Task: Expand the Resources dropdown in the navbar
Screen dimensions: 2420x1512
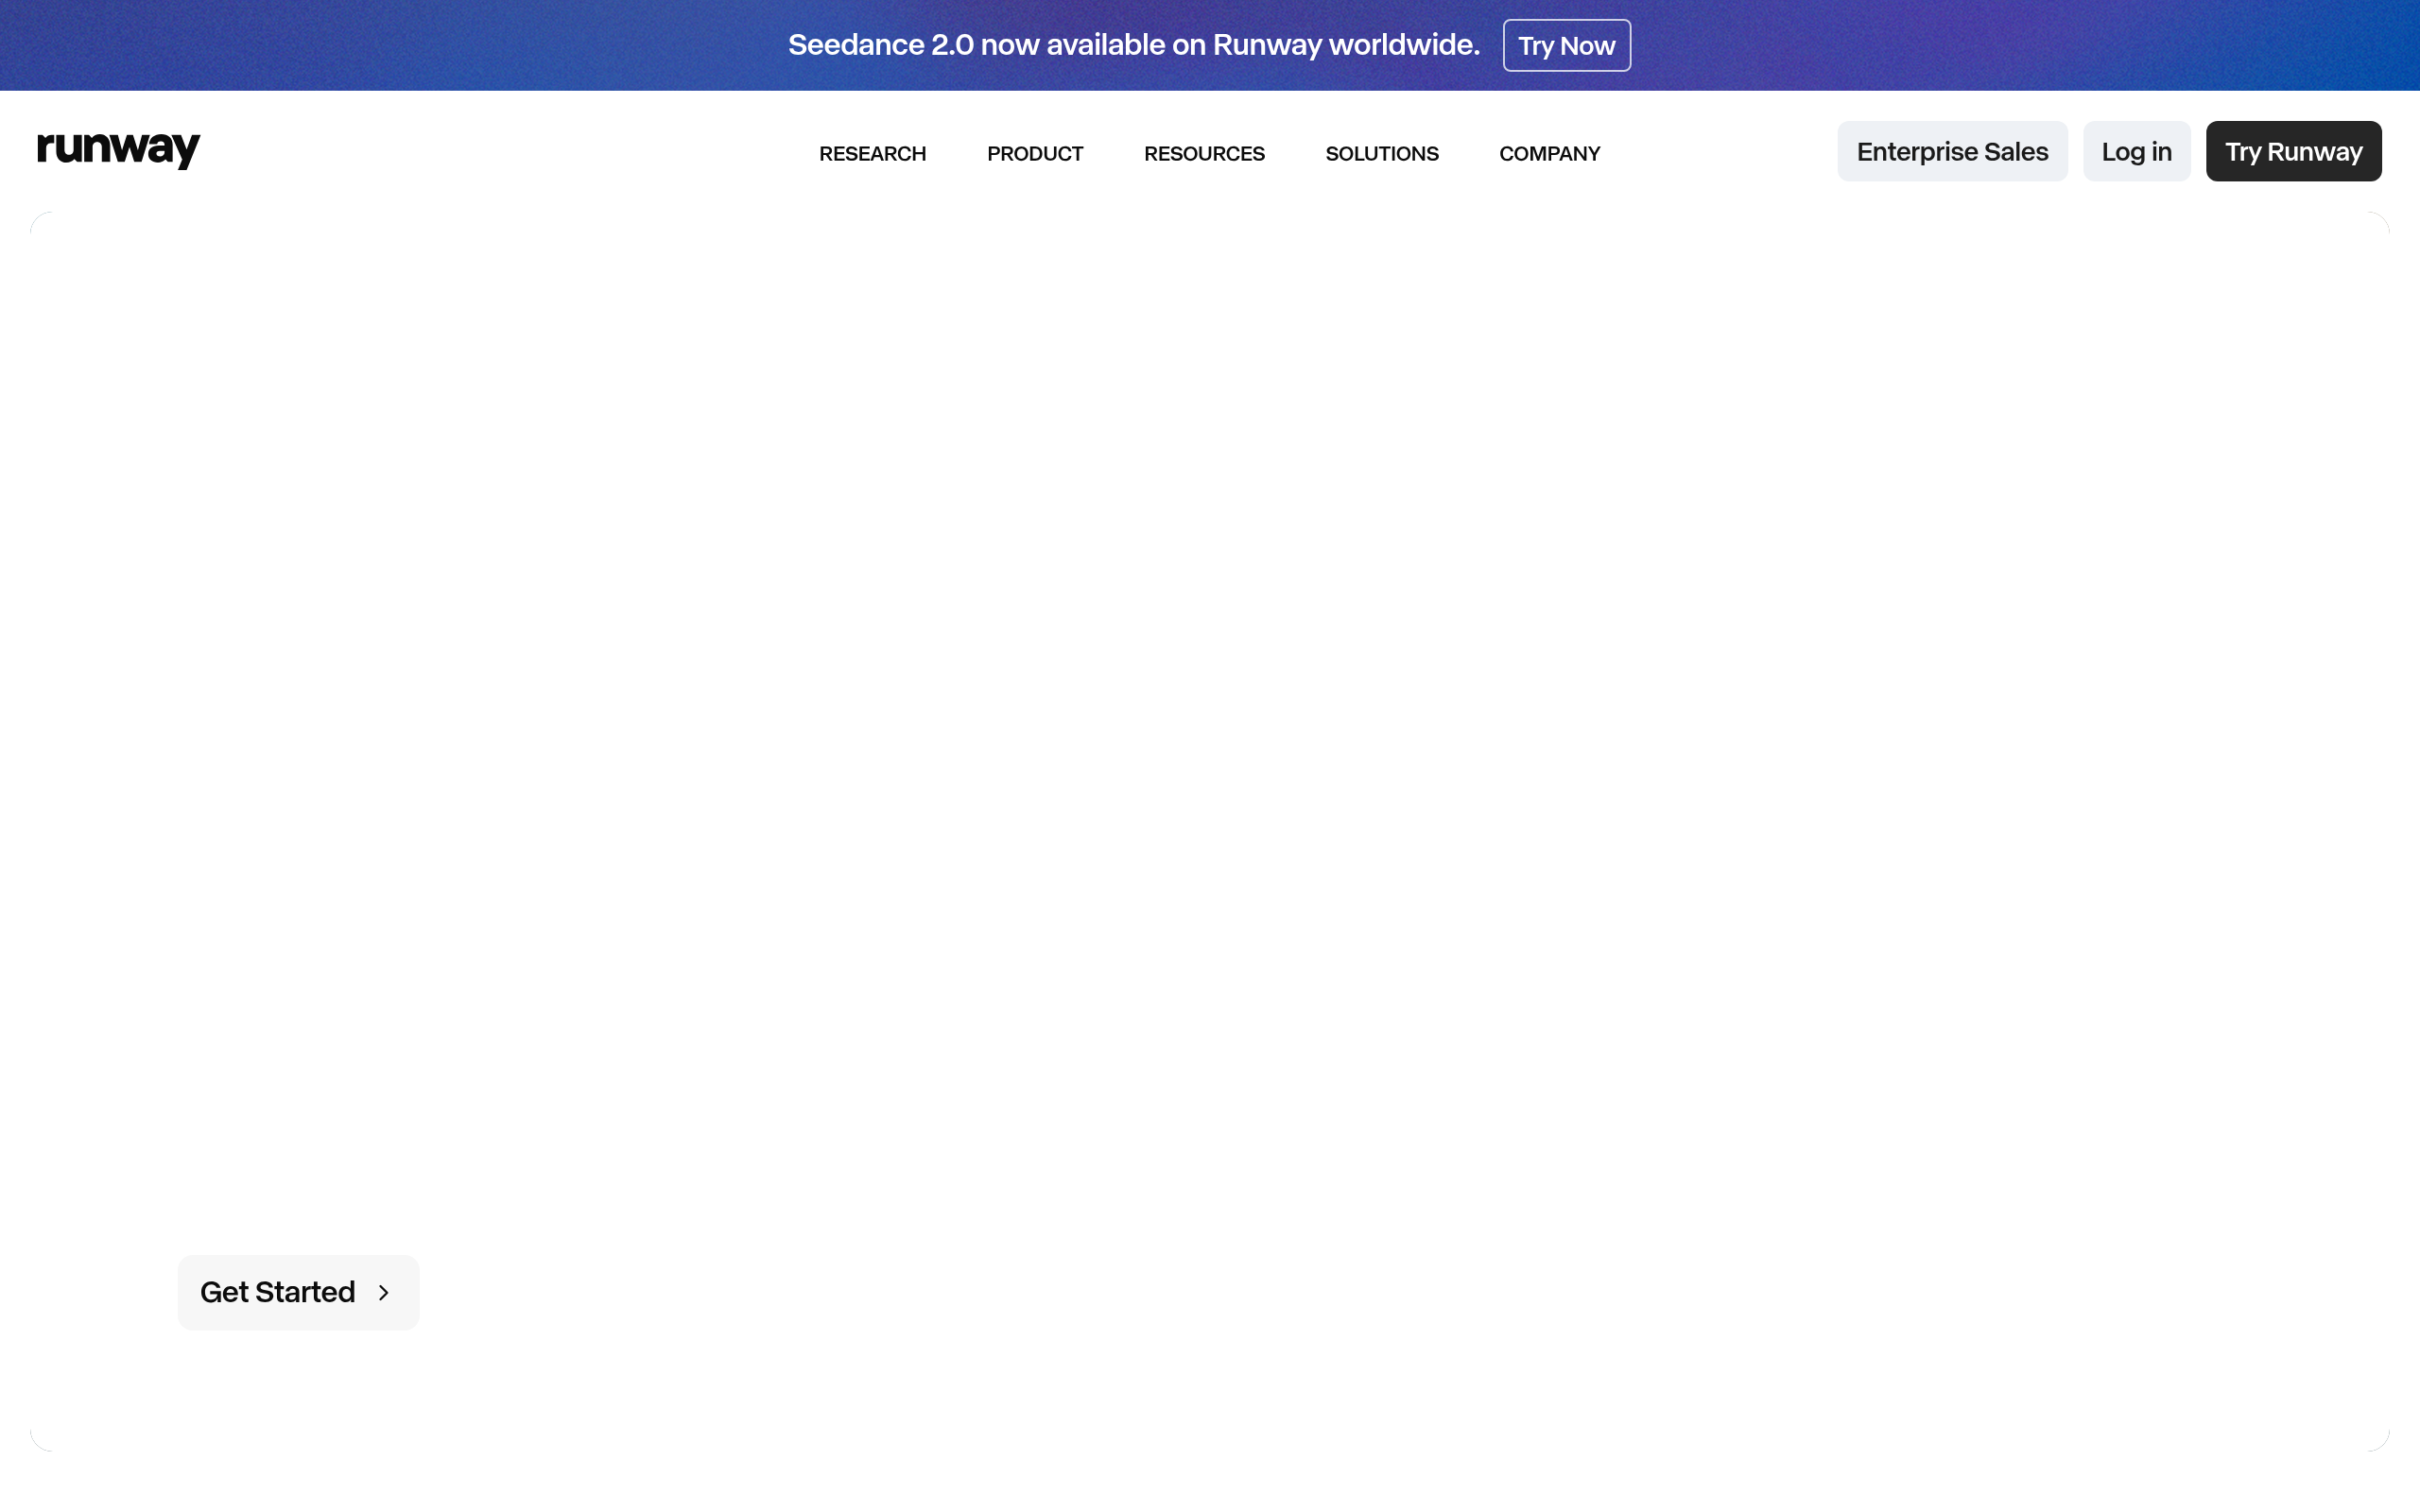Action: pyautogui.click(x=1204, y=153)
